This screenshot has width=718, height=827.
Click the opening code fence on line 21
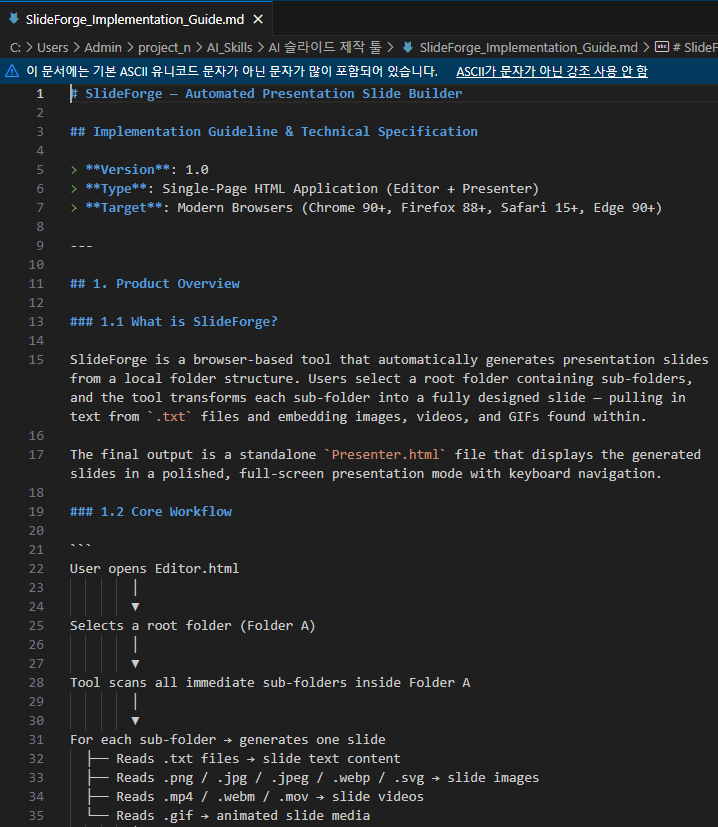pos(81,547)
